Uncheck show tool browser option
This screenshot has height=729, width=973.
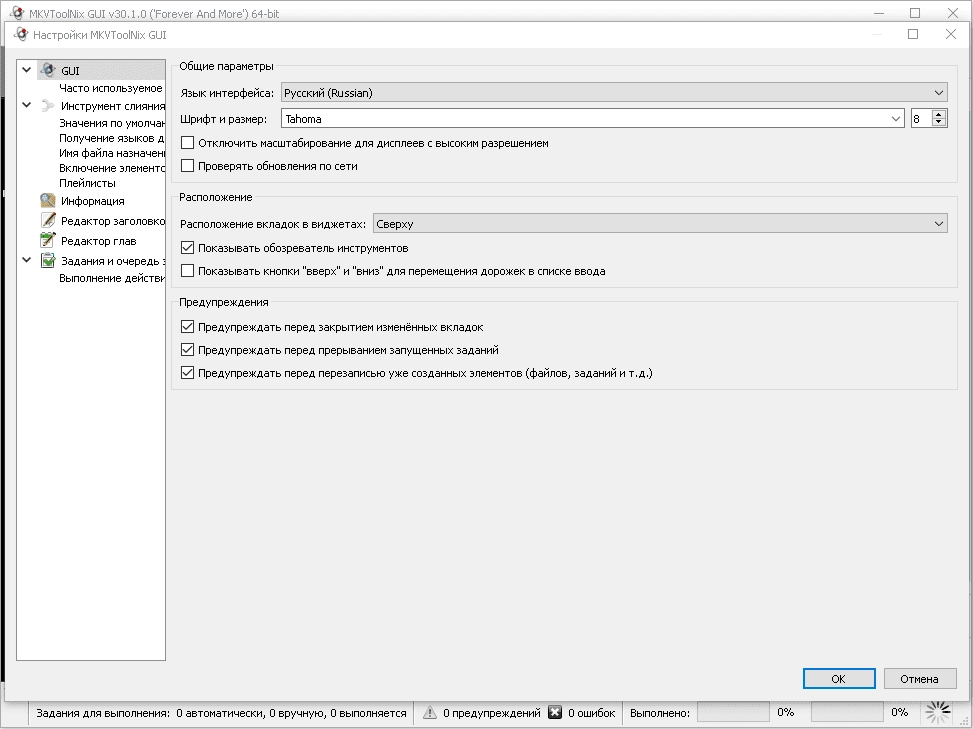click(187, 248)
